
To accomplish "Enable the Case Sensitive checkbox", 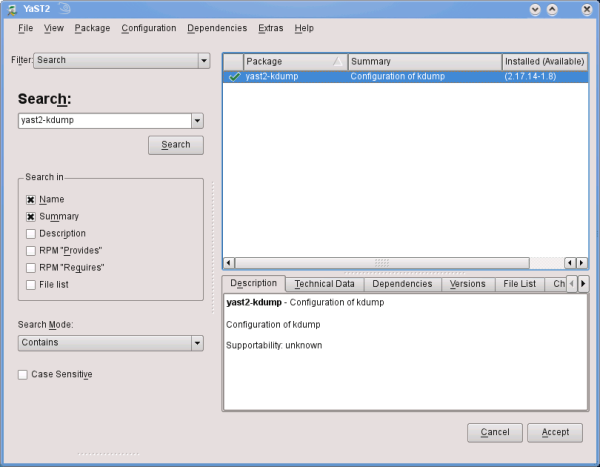I will pyautogui.click(x=23, y=375).
